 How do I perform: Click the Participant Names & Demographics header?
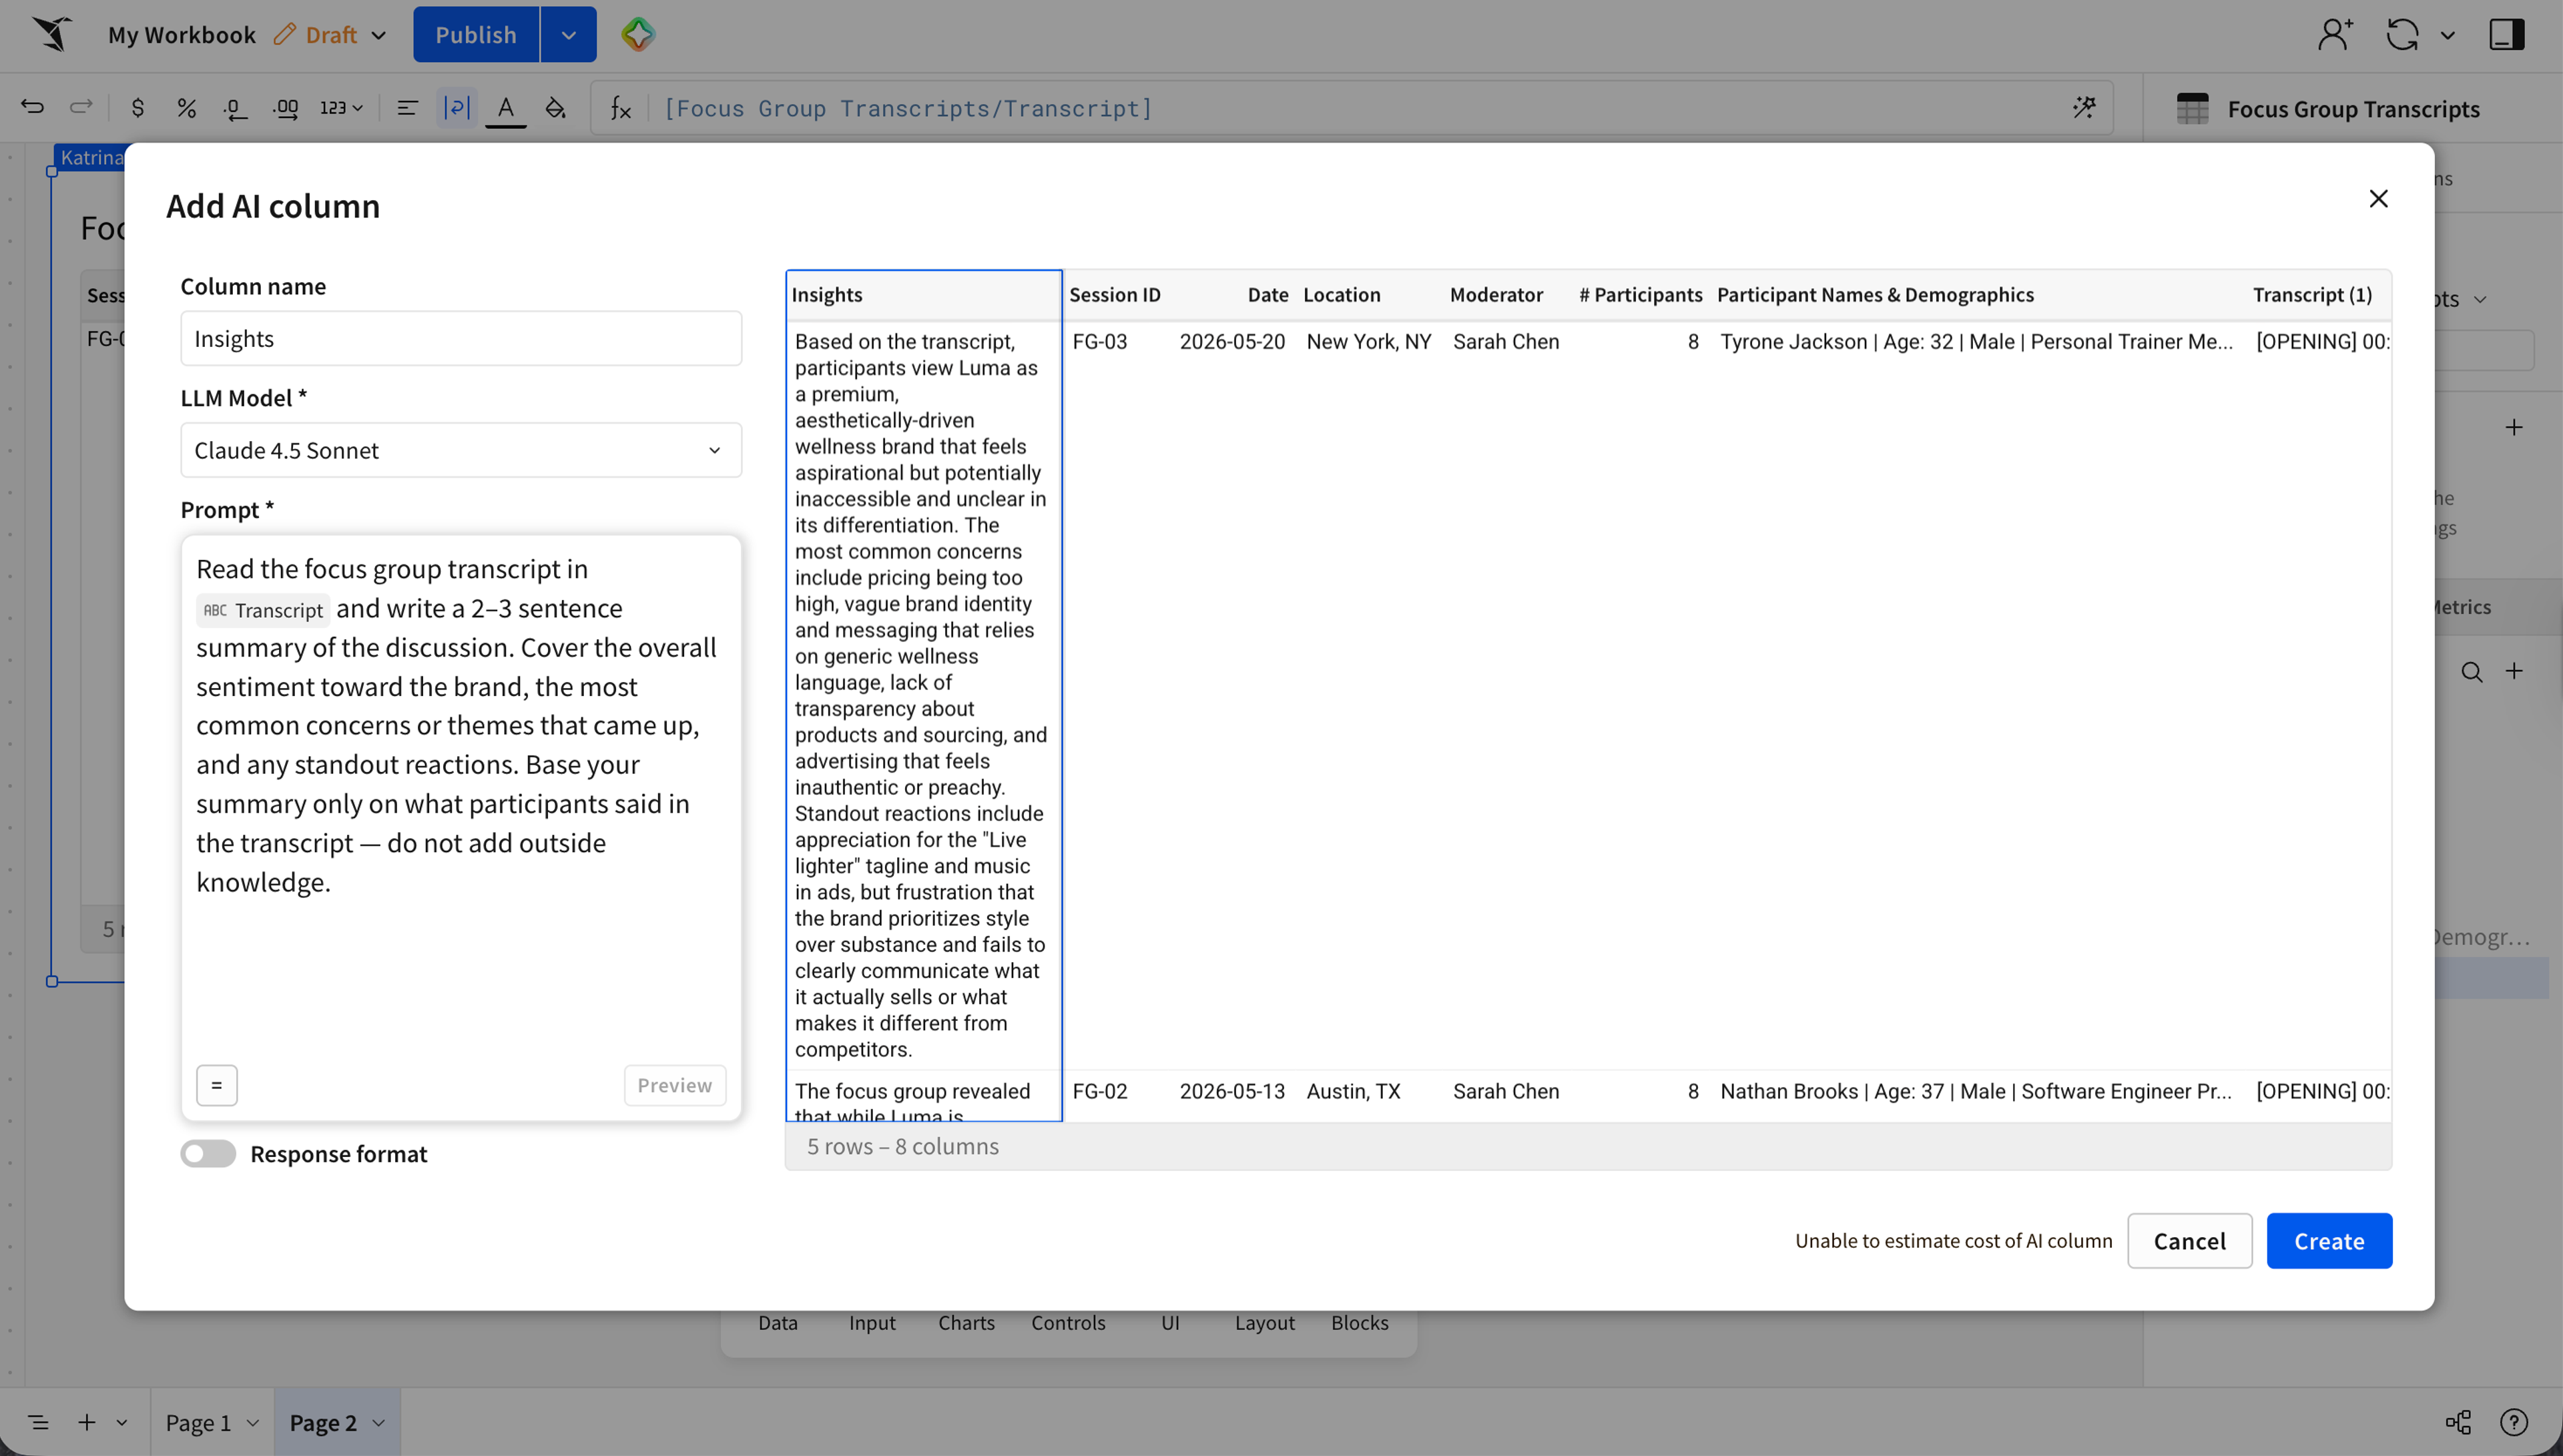(x=1875, y=295)
